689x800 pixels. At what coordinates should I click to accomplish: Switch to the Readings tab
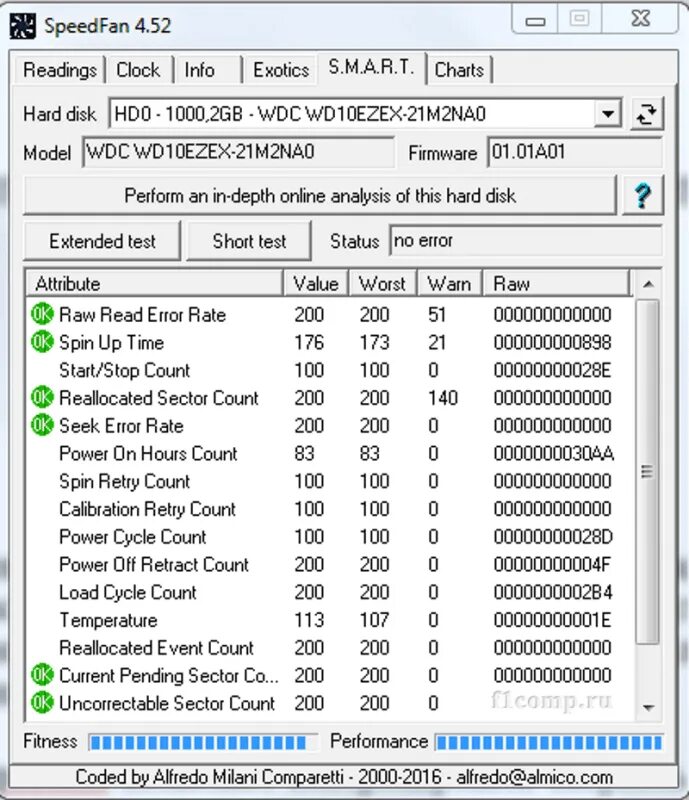tap(60, 70)
